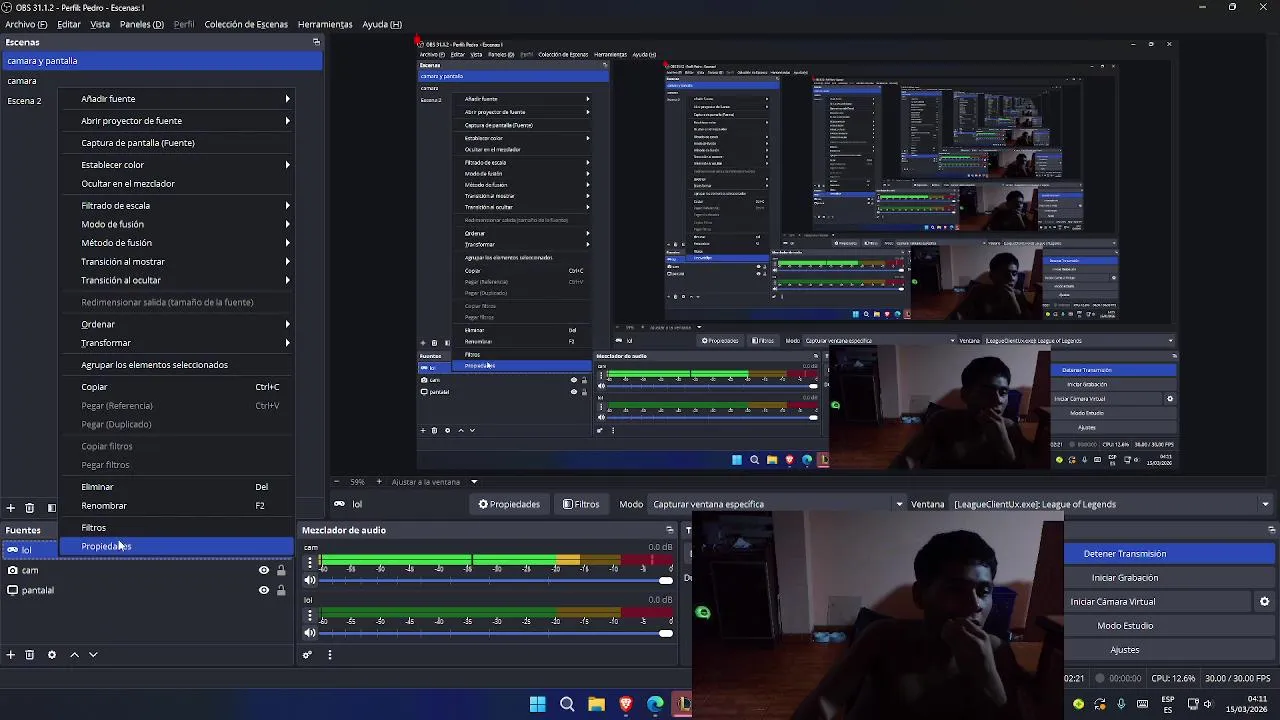Open virtual camera settings gear
This screenshot has height=720, width=1280.
(x=1264, y=602)
